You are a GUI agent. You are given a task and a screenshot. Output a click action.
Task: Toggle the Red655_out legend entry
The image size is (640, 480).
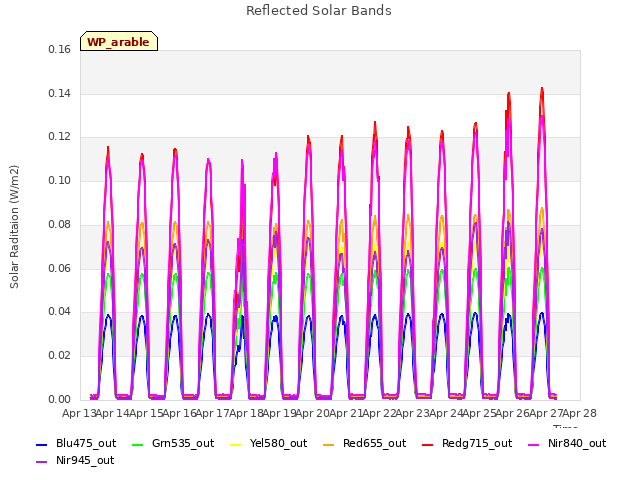pos(364,443)
